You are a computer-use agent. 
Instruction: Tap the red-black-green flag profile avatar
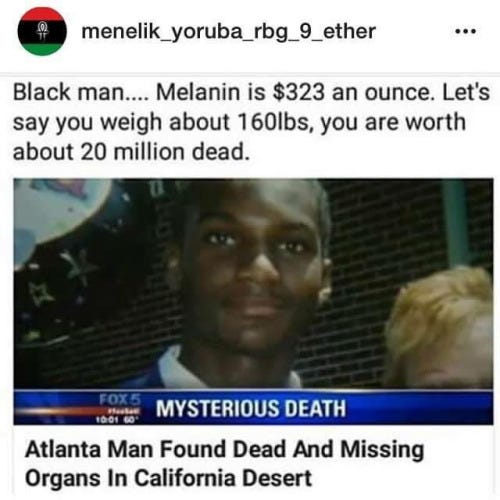tap(42, 31)
